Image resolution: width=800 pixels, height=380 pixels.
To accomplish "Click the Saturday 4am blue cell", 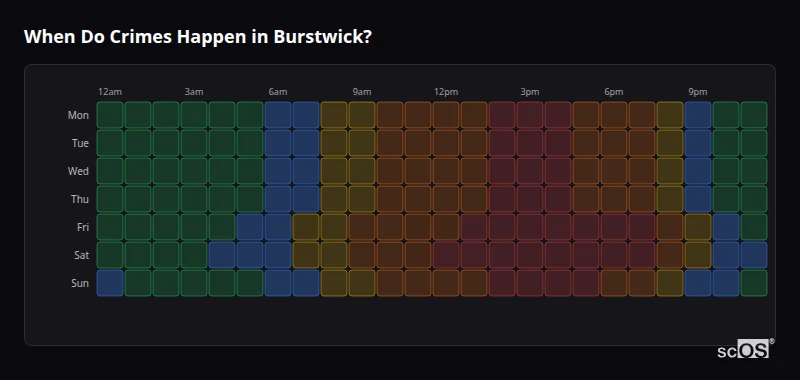I will click(222, 255).
